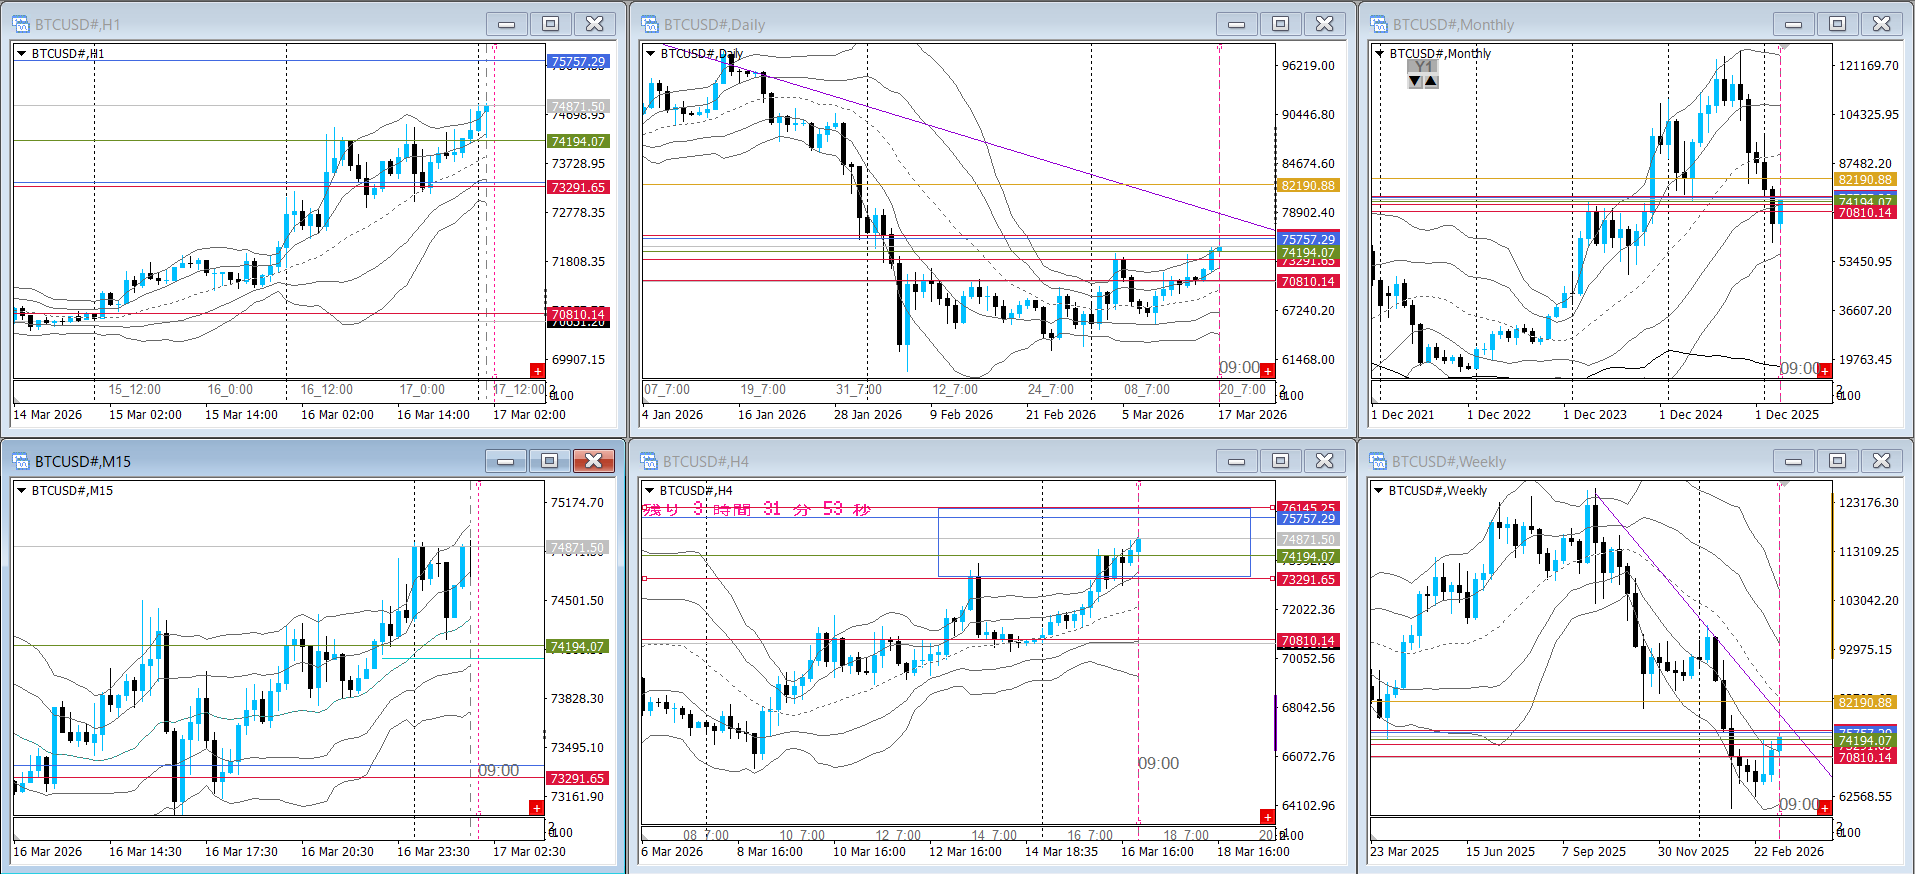Maximize the BTCUSD#,Daily chart window

pyautogui.click(x=1280, y=24)
